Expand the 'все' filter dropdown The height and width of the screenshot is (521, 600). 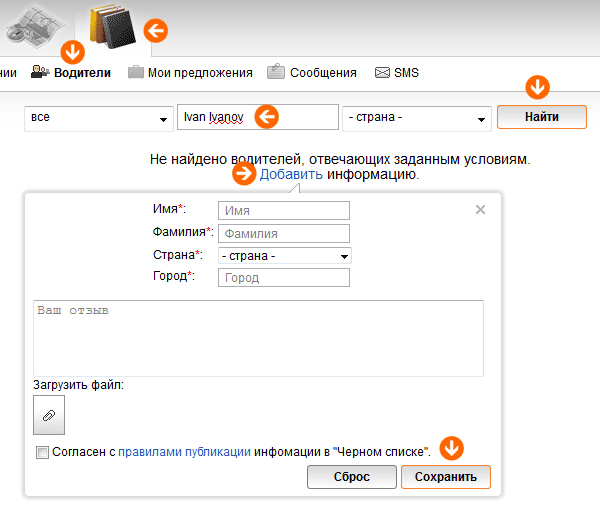click(x=97, y=118)
